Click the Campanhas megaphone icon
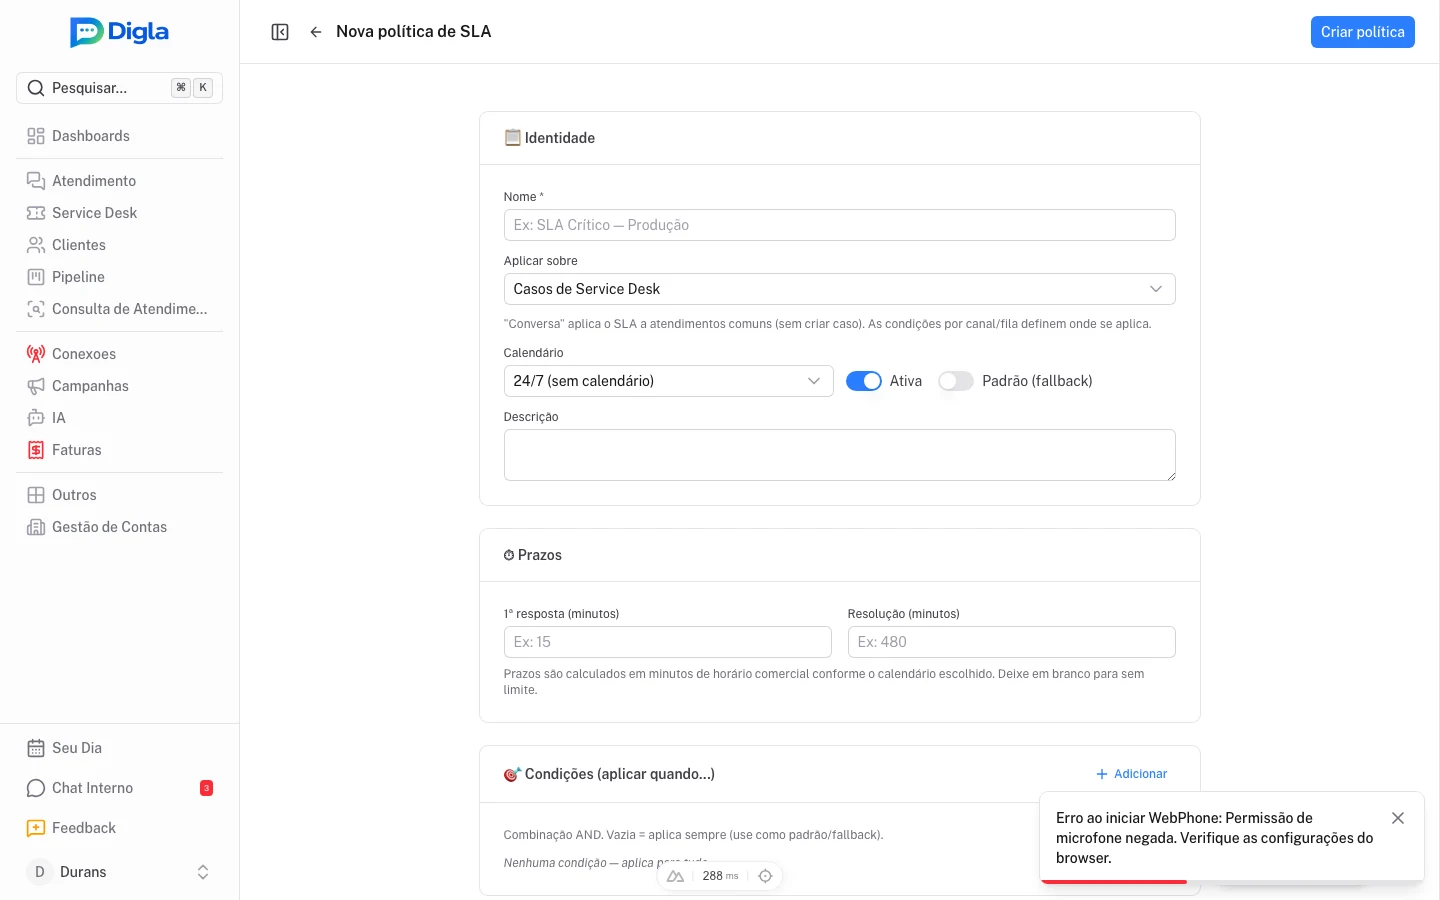The width and height of the screenshot is (1440, 900). pyautogui.click(x=36, y=386)
